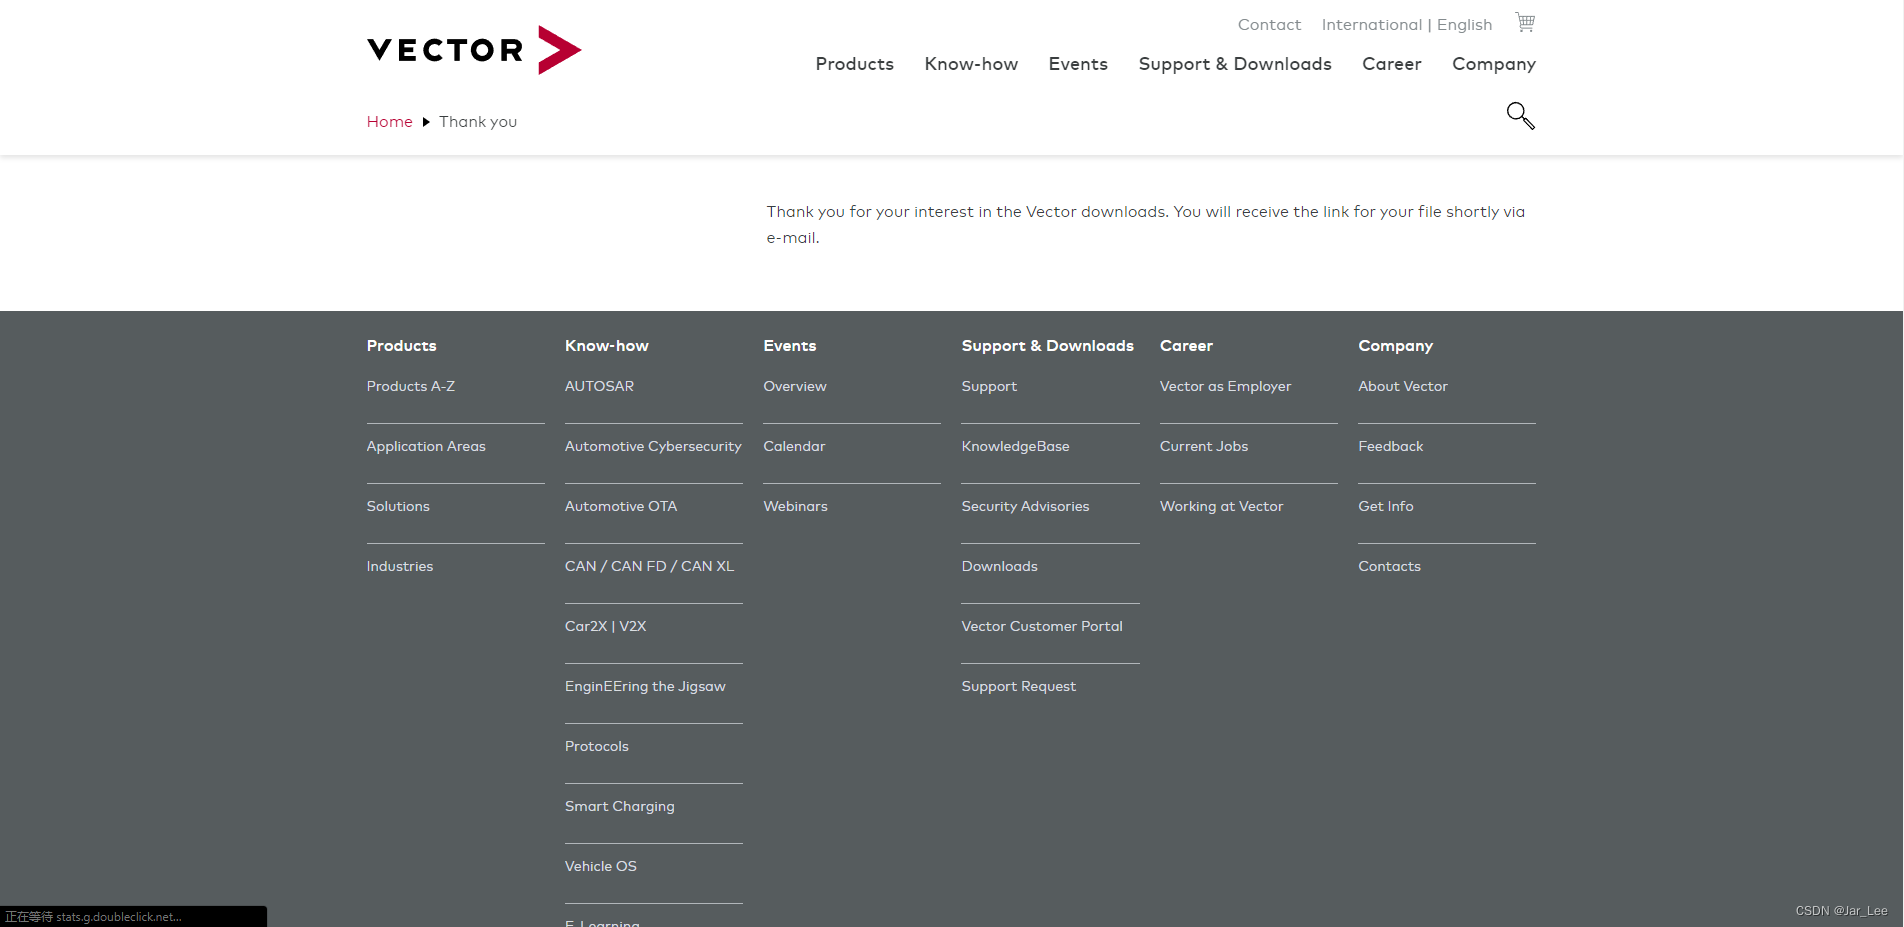1904x927 pixels.
Task: Open Contacts footer link
Action: [x=1389, y=566]
